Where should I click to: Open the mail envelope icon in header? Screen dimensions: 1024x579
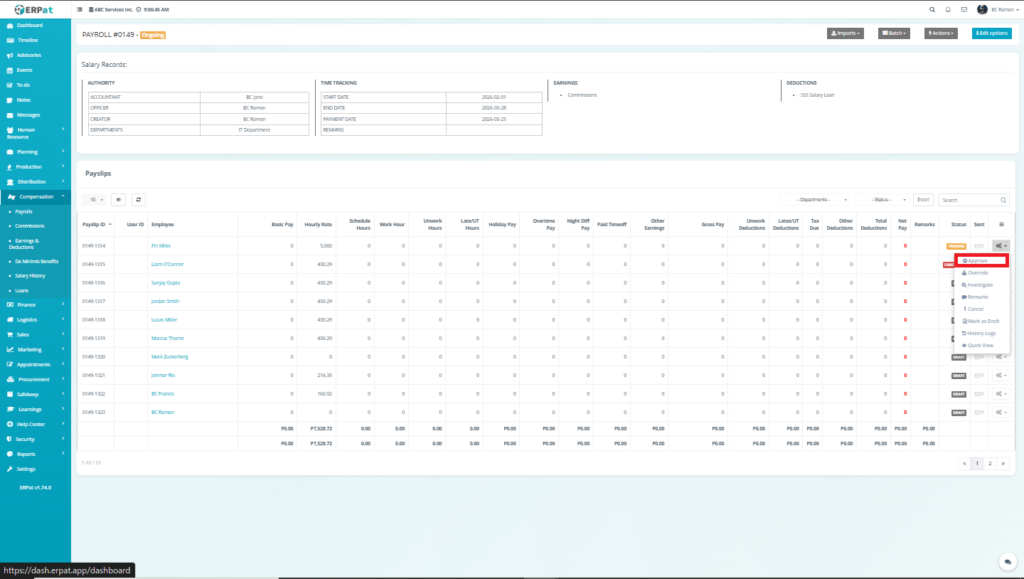click(964, 9)
